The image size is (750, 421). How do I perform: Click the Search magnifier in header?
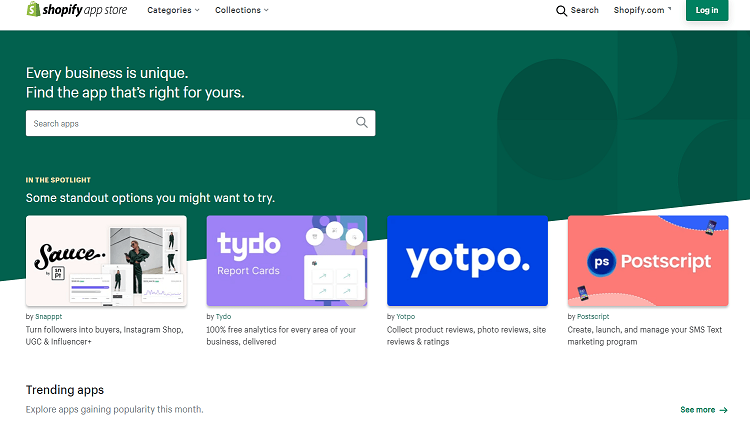tap(562, 11)
